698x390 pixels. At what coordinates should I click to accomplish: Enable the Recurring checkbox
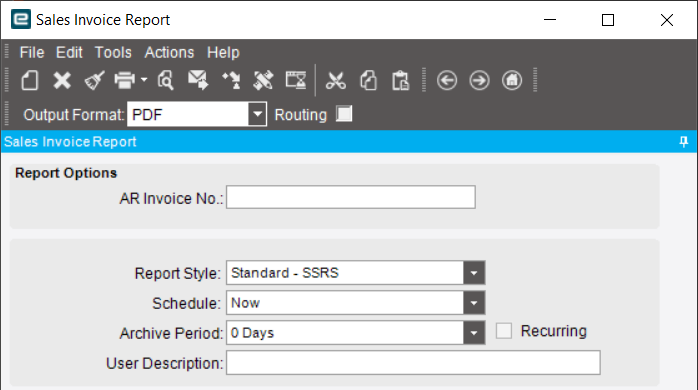click(503, 331)
